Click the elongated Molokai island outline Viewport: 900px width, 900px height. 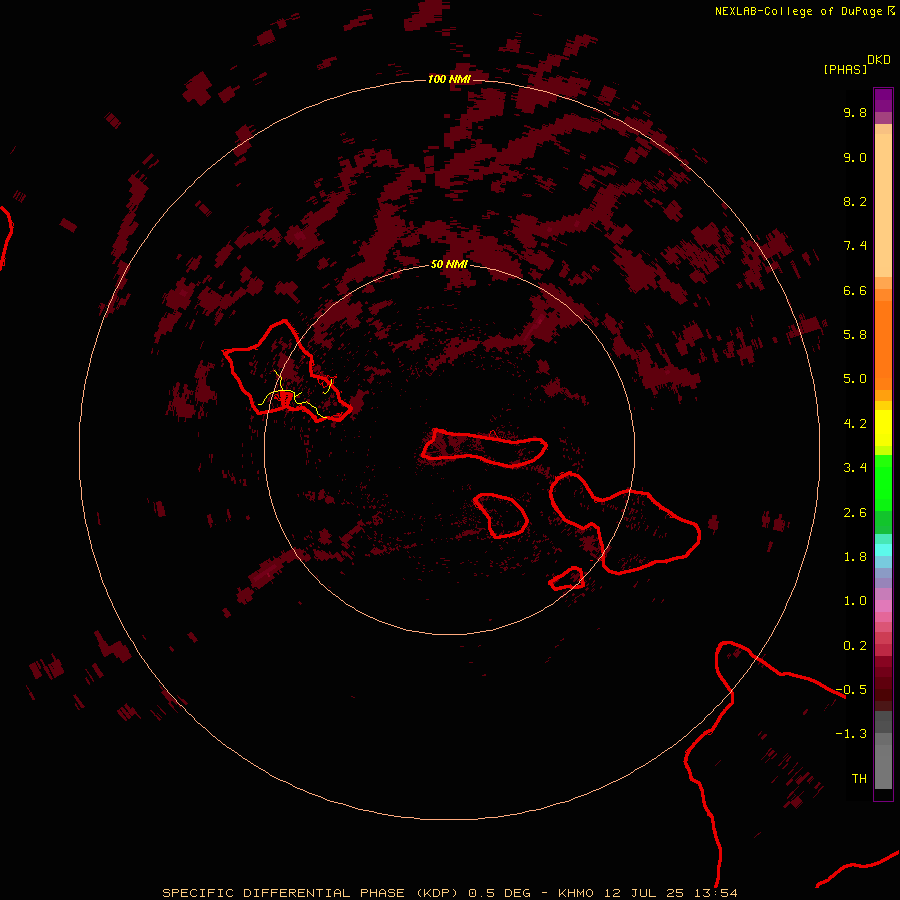tap(484, 448)
